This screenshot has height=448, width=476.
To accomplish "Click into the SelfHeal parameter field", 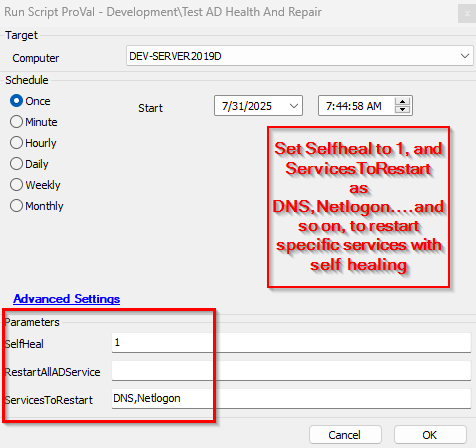I will point(291,342).
